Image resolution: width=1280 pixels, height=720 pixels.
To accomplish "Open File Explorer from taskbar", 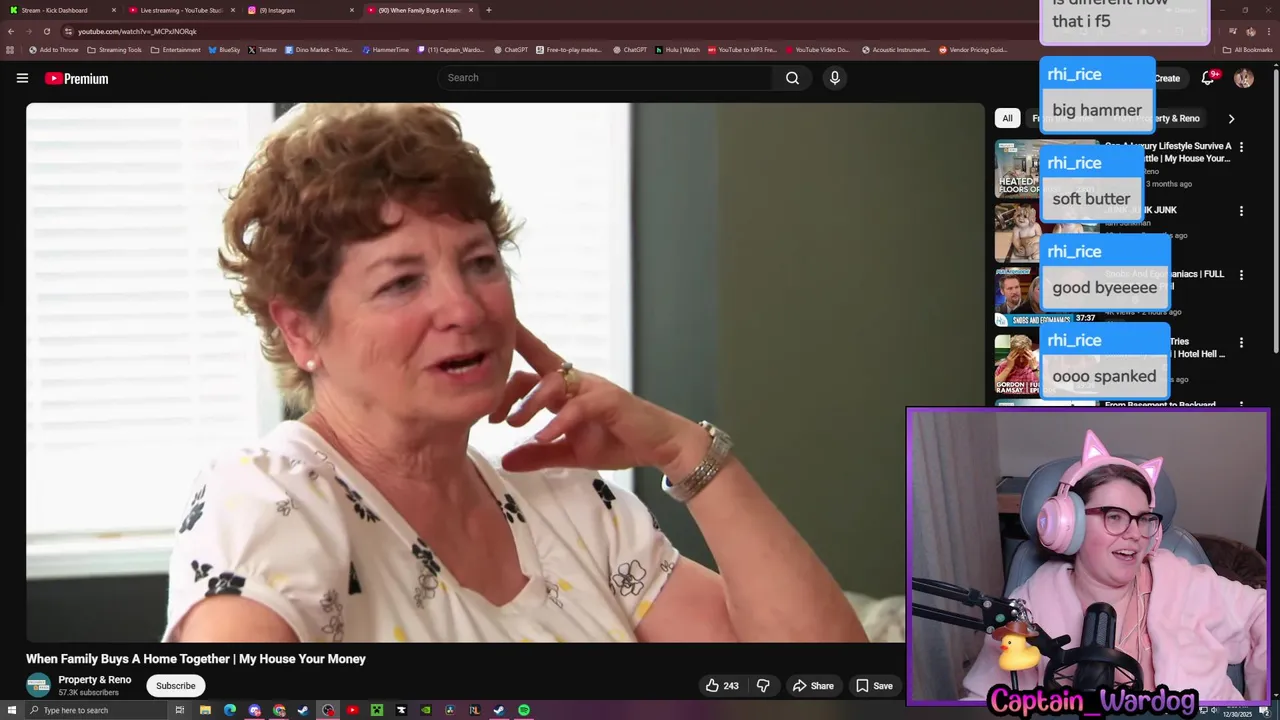I will (x=205, y=710).
